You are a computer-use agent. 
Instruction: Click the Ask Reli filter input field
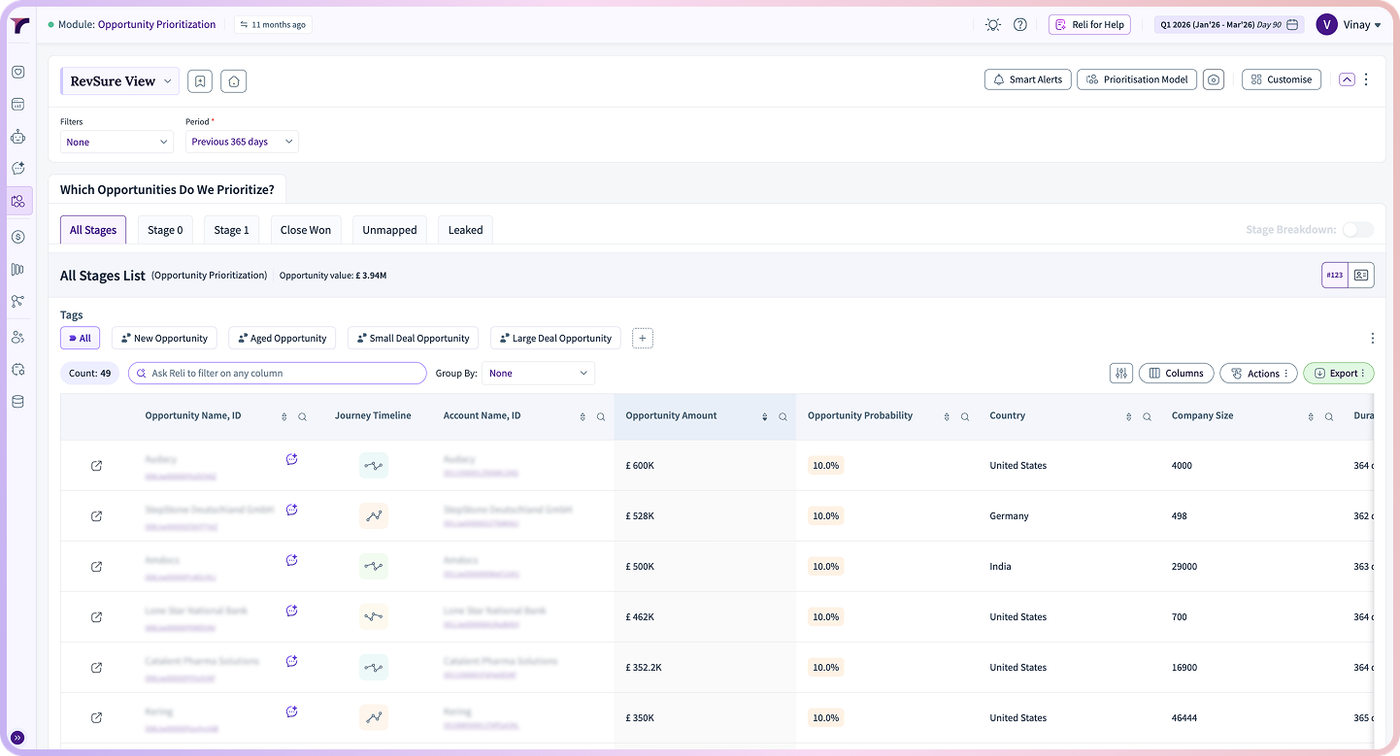[x=277, y=373]
